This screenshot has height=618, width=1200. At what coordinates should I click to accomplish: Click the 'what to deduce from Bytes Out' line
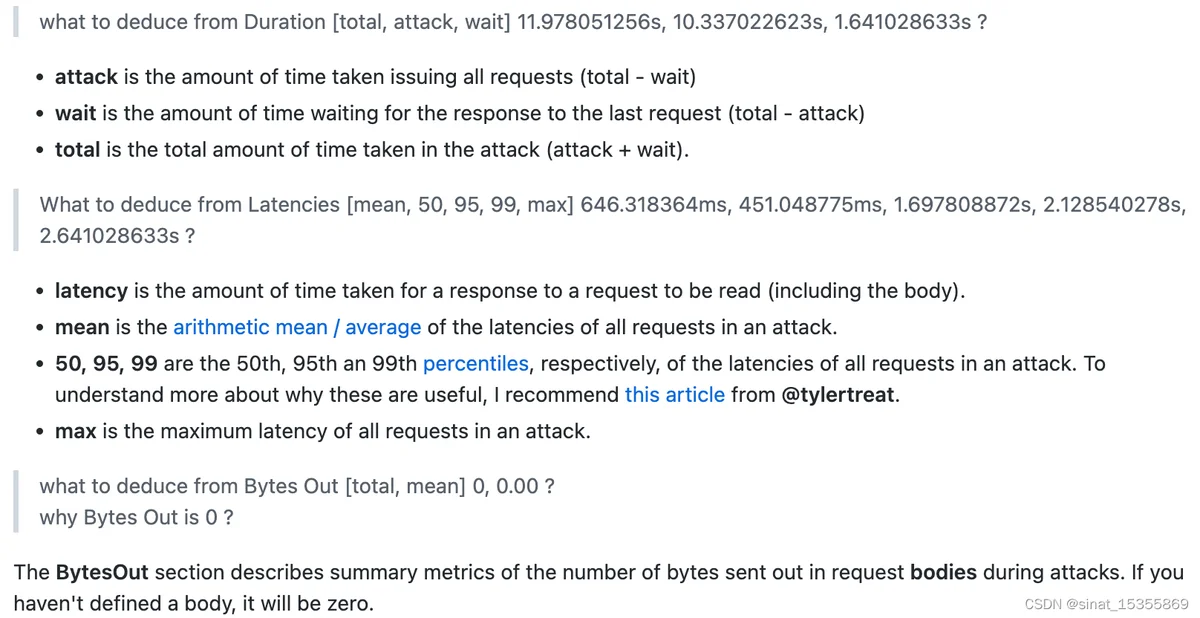pos(297,486)
